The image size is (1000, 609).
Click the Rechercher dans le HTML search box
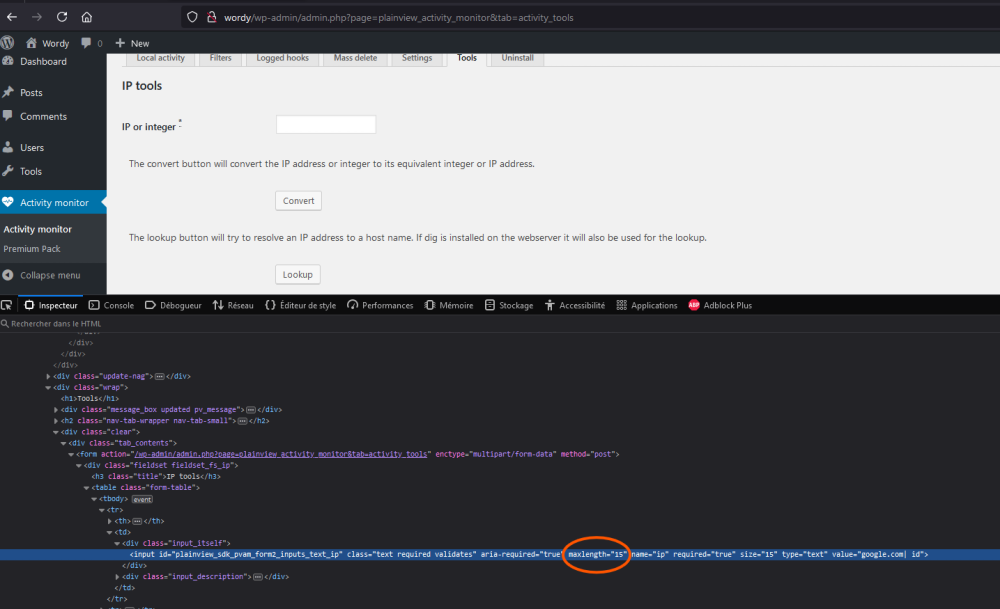click(x=60, y=324)
